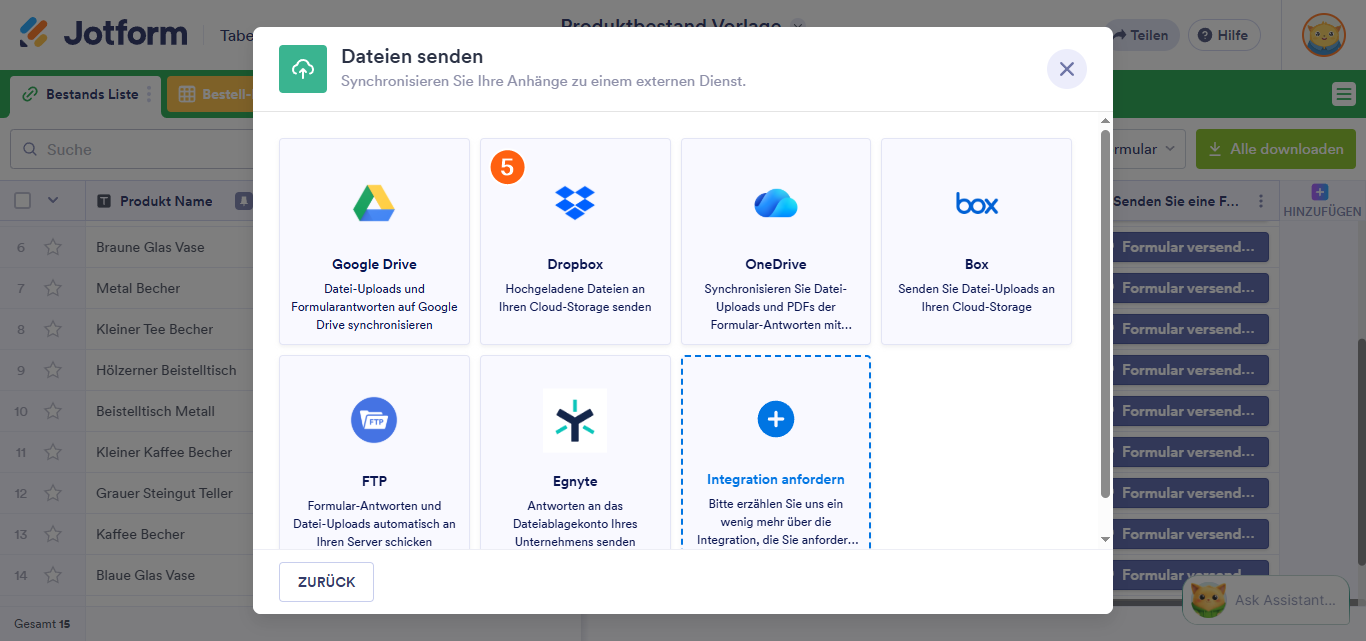The height and width of the screenshot is (641, 1366).
Task: Star the Grauer Steingut Teller row
Action: point(53,493)
